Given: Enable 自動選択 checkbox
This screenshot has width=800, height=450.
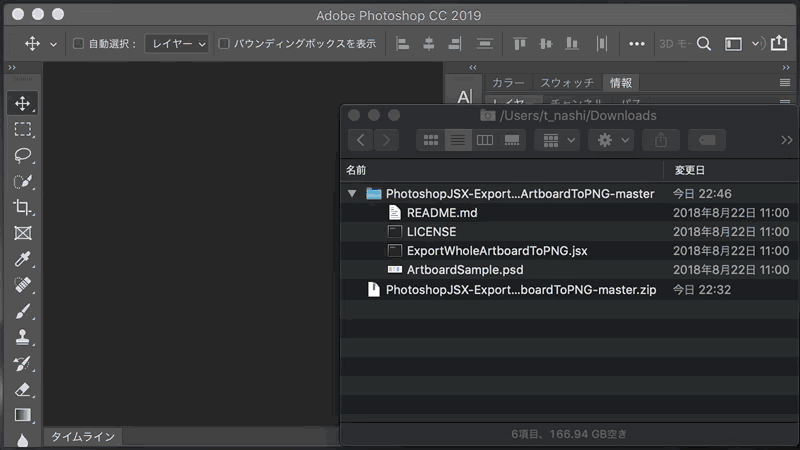Looking at the screenshot, I should tap(78, 43).
